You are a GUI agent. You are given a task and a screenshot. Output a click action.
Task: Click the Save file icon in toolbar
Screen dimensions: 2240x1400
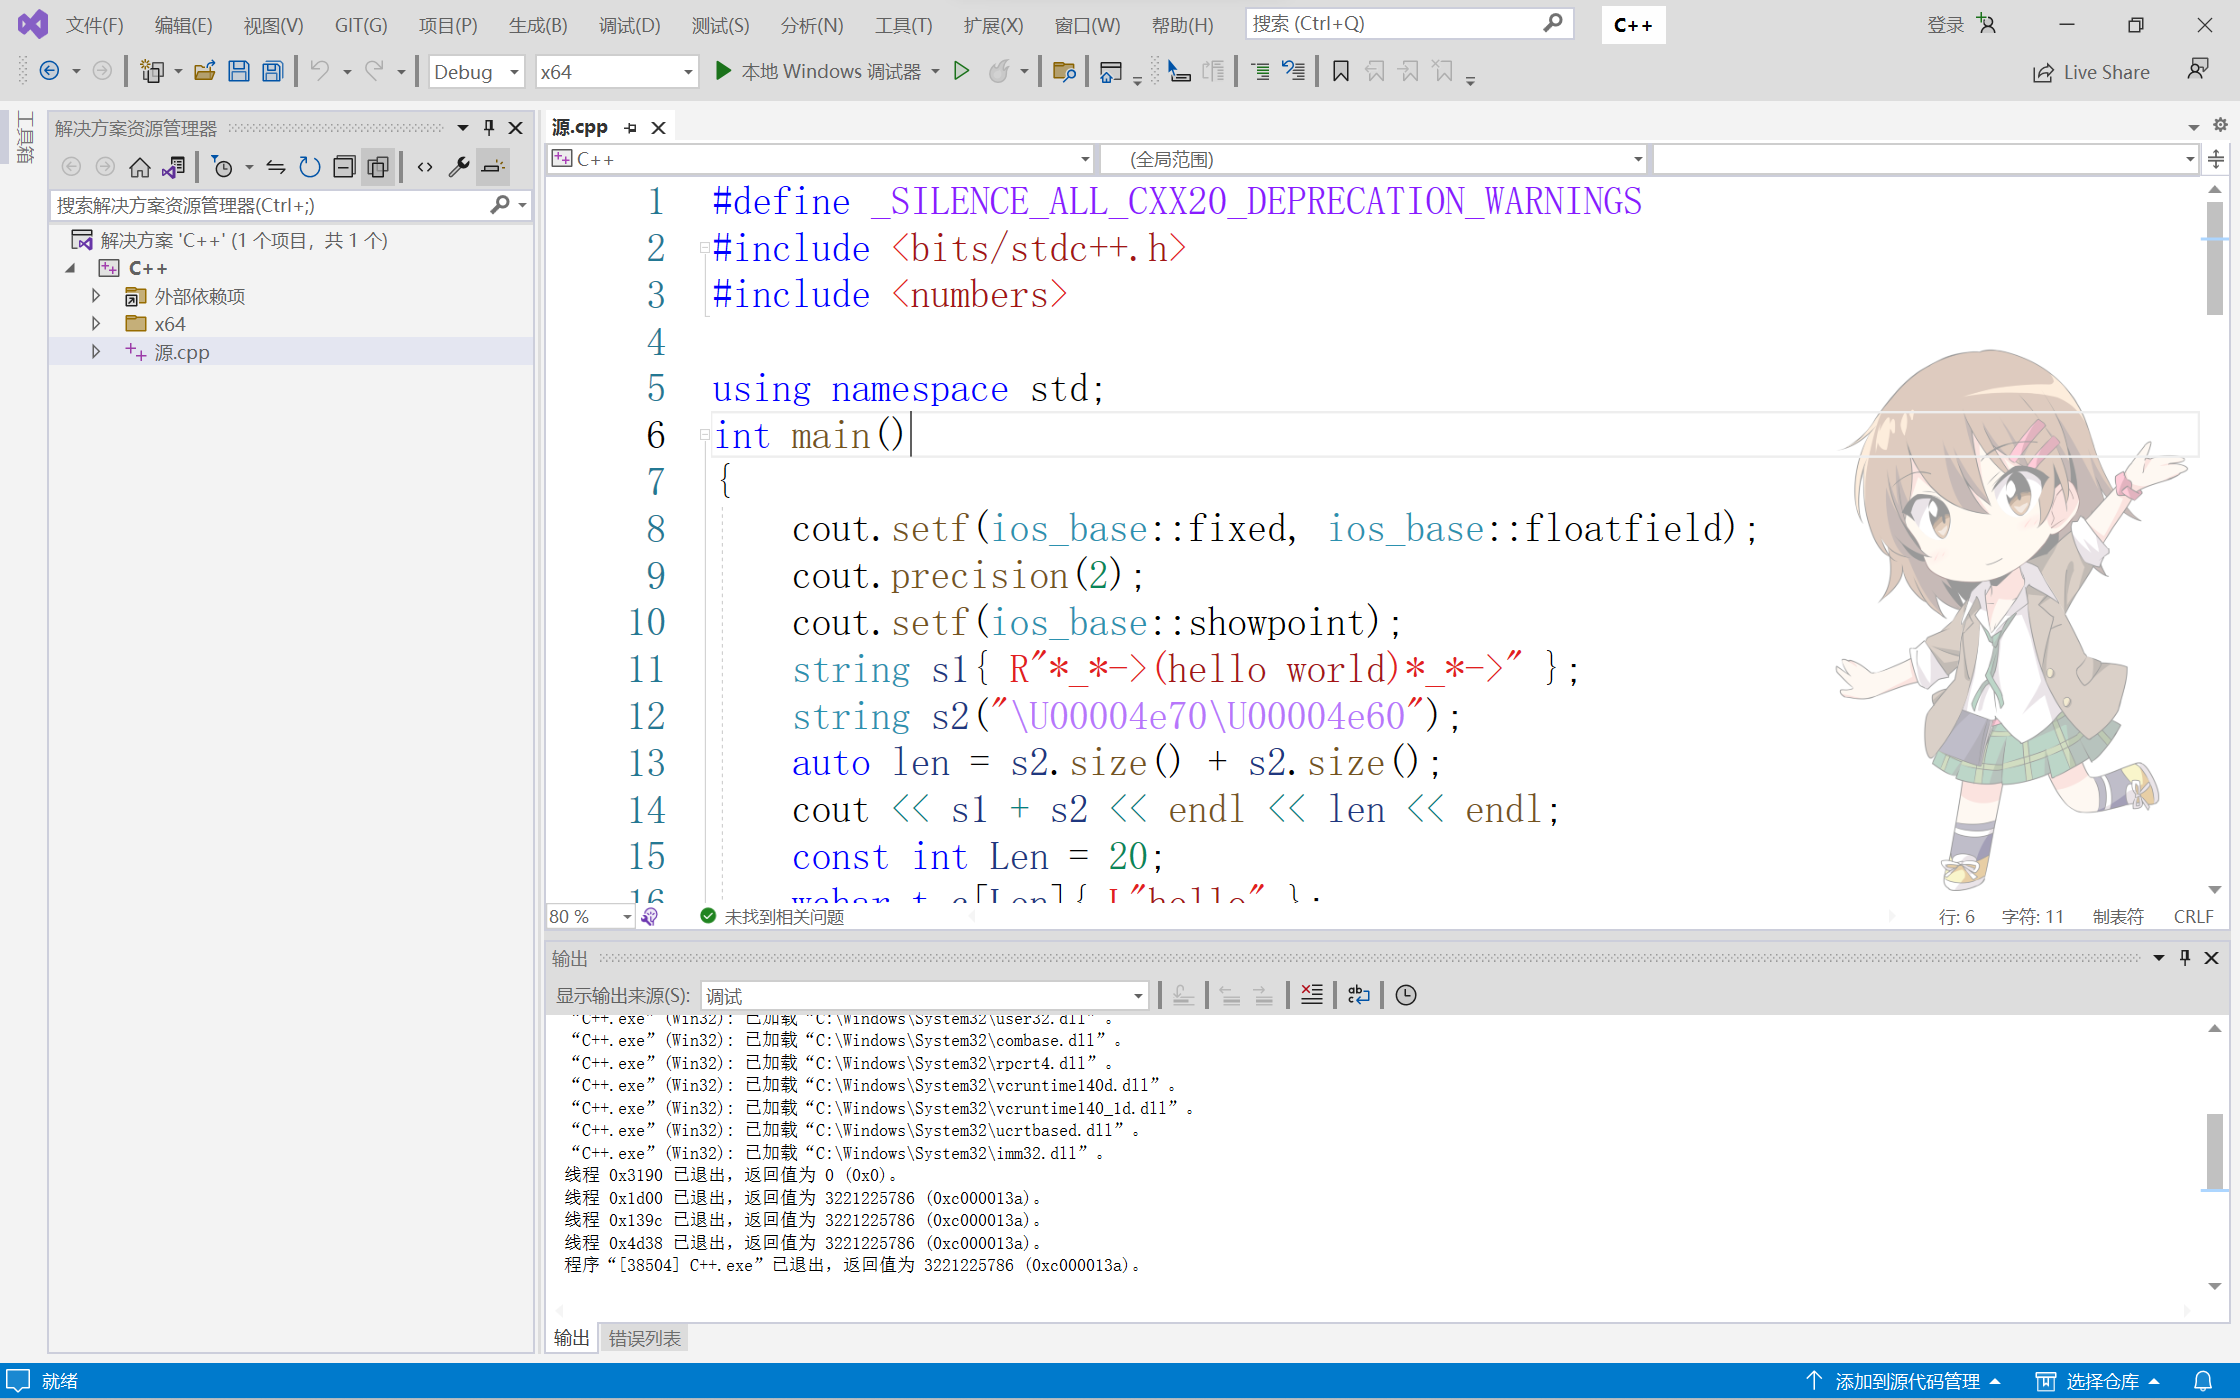(x=238, y=71)
